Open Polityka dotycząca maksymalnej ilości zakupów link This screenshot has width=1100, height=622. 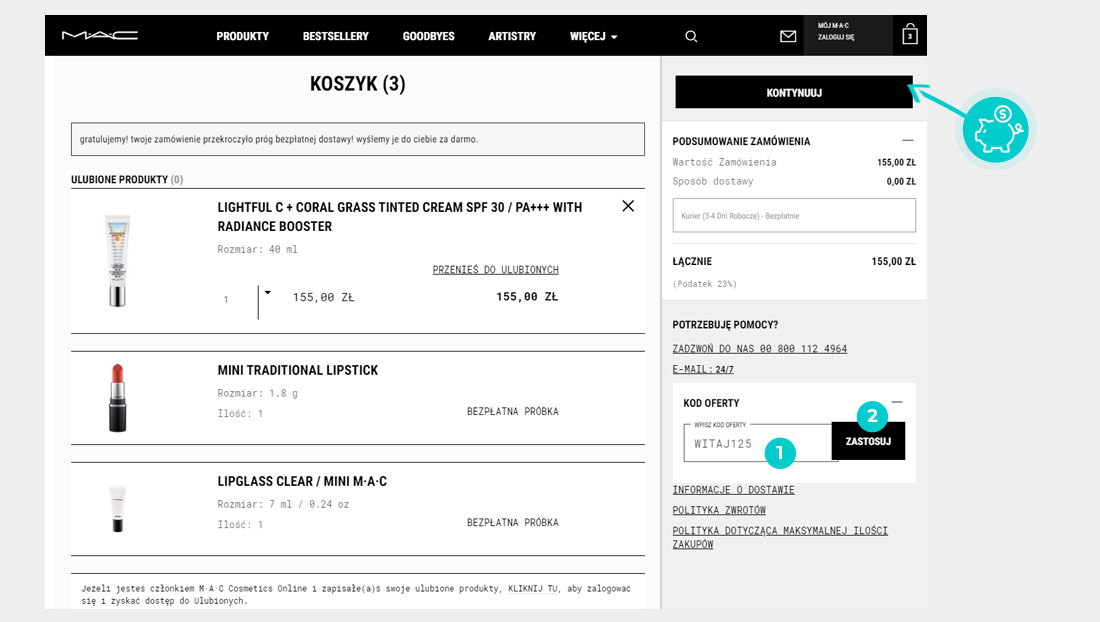780,537
